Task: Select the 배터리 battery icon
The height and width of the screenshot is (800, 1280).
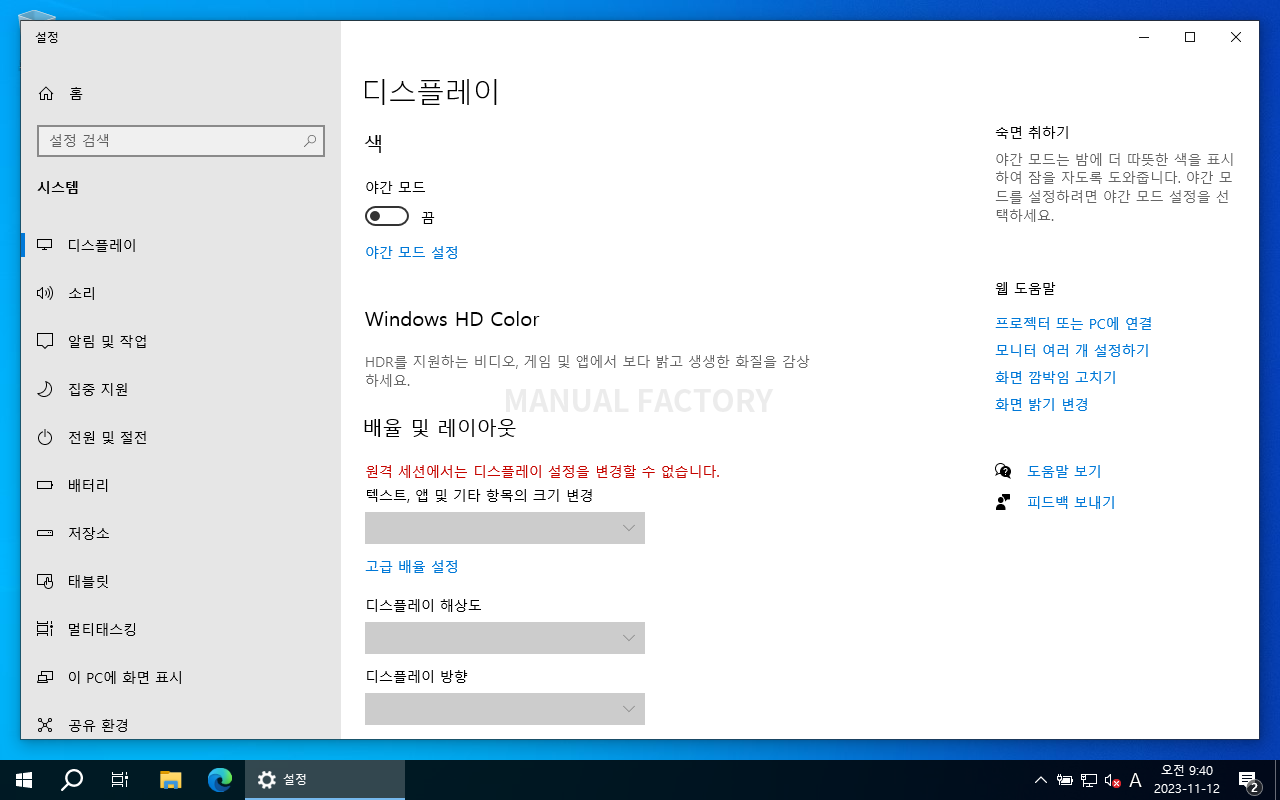Action: click(45, 485)
